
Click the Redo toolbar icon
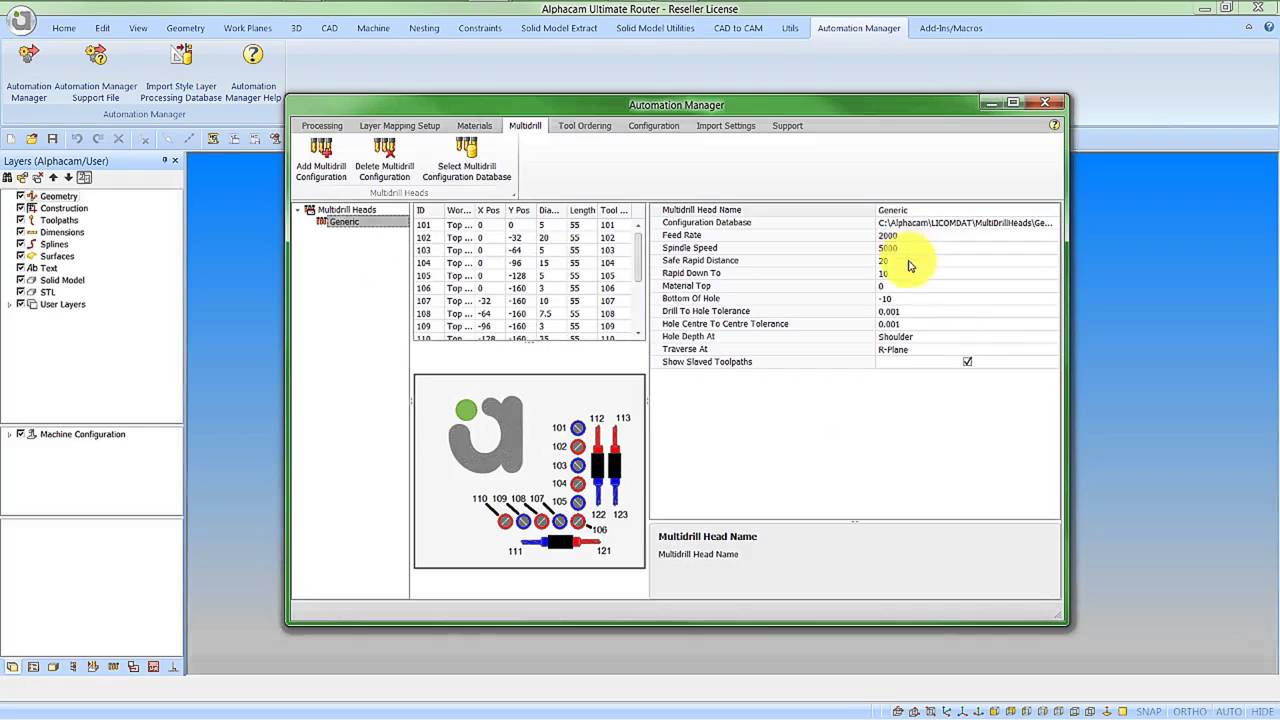click(98, 139)
